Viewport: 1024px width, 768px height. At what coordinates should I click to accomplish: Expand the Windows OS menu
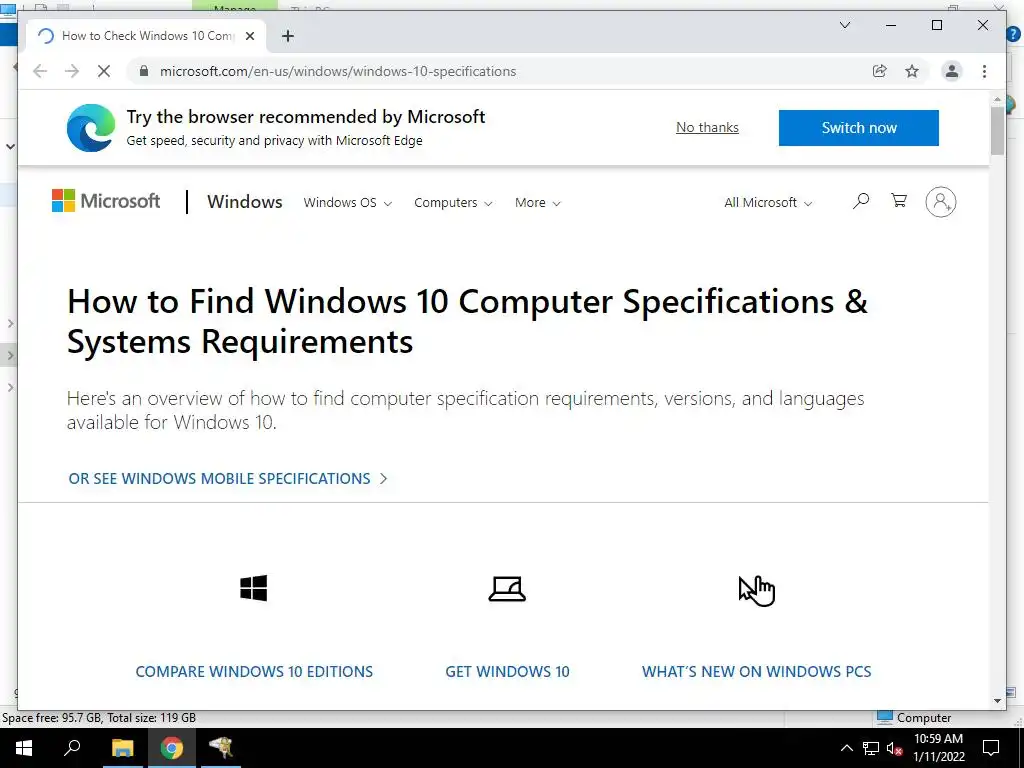(347, 202)
